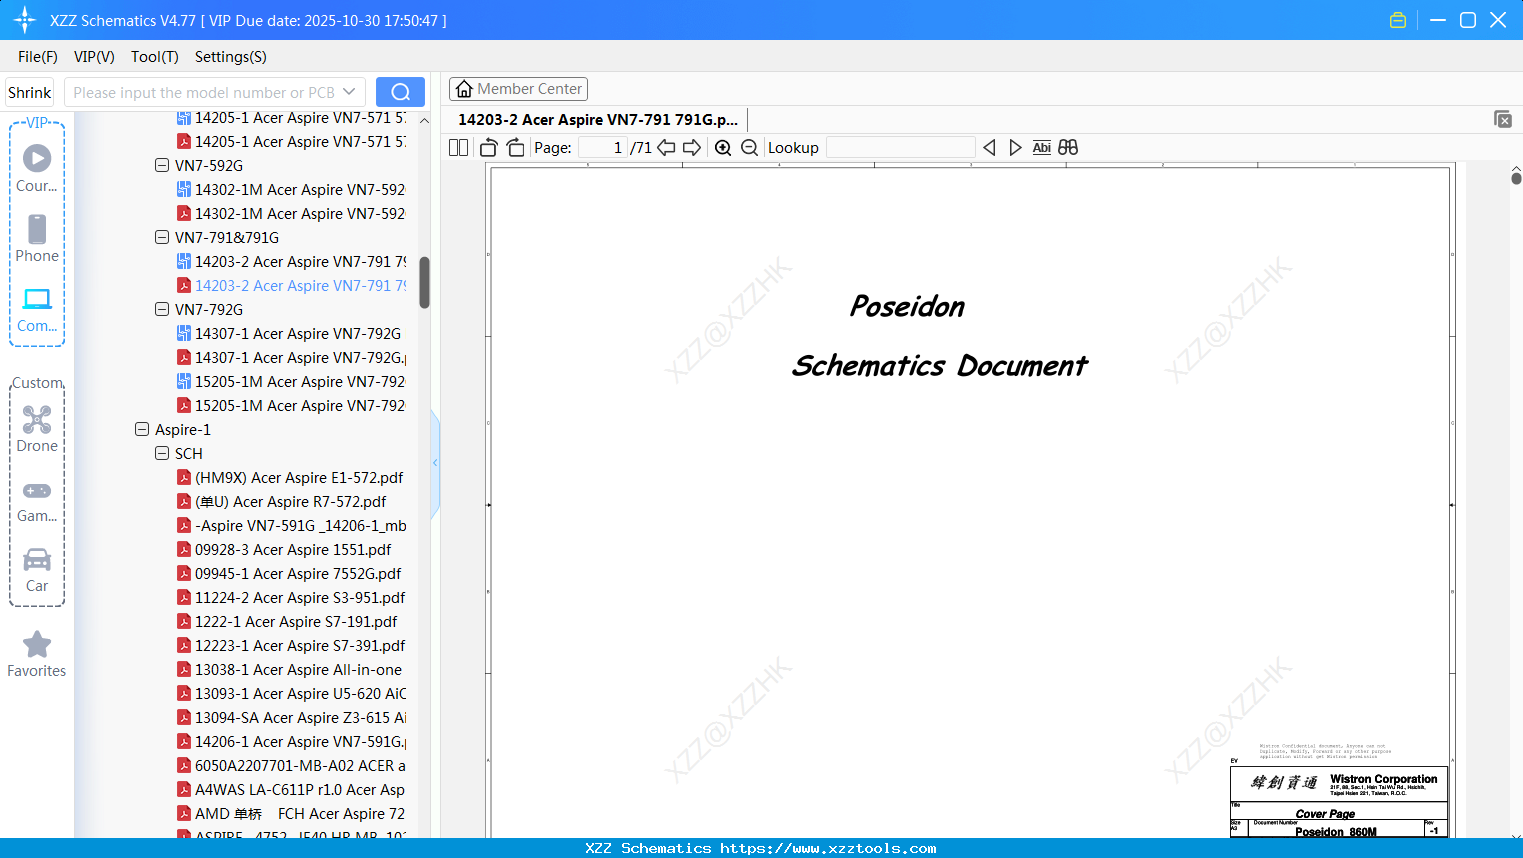This screenshot has height=858, width=1523.
Task: Open "09945-1 Acer Aspire 7552G.pdf"
Action: pyautogui.click(x=289, y=573)
